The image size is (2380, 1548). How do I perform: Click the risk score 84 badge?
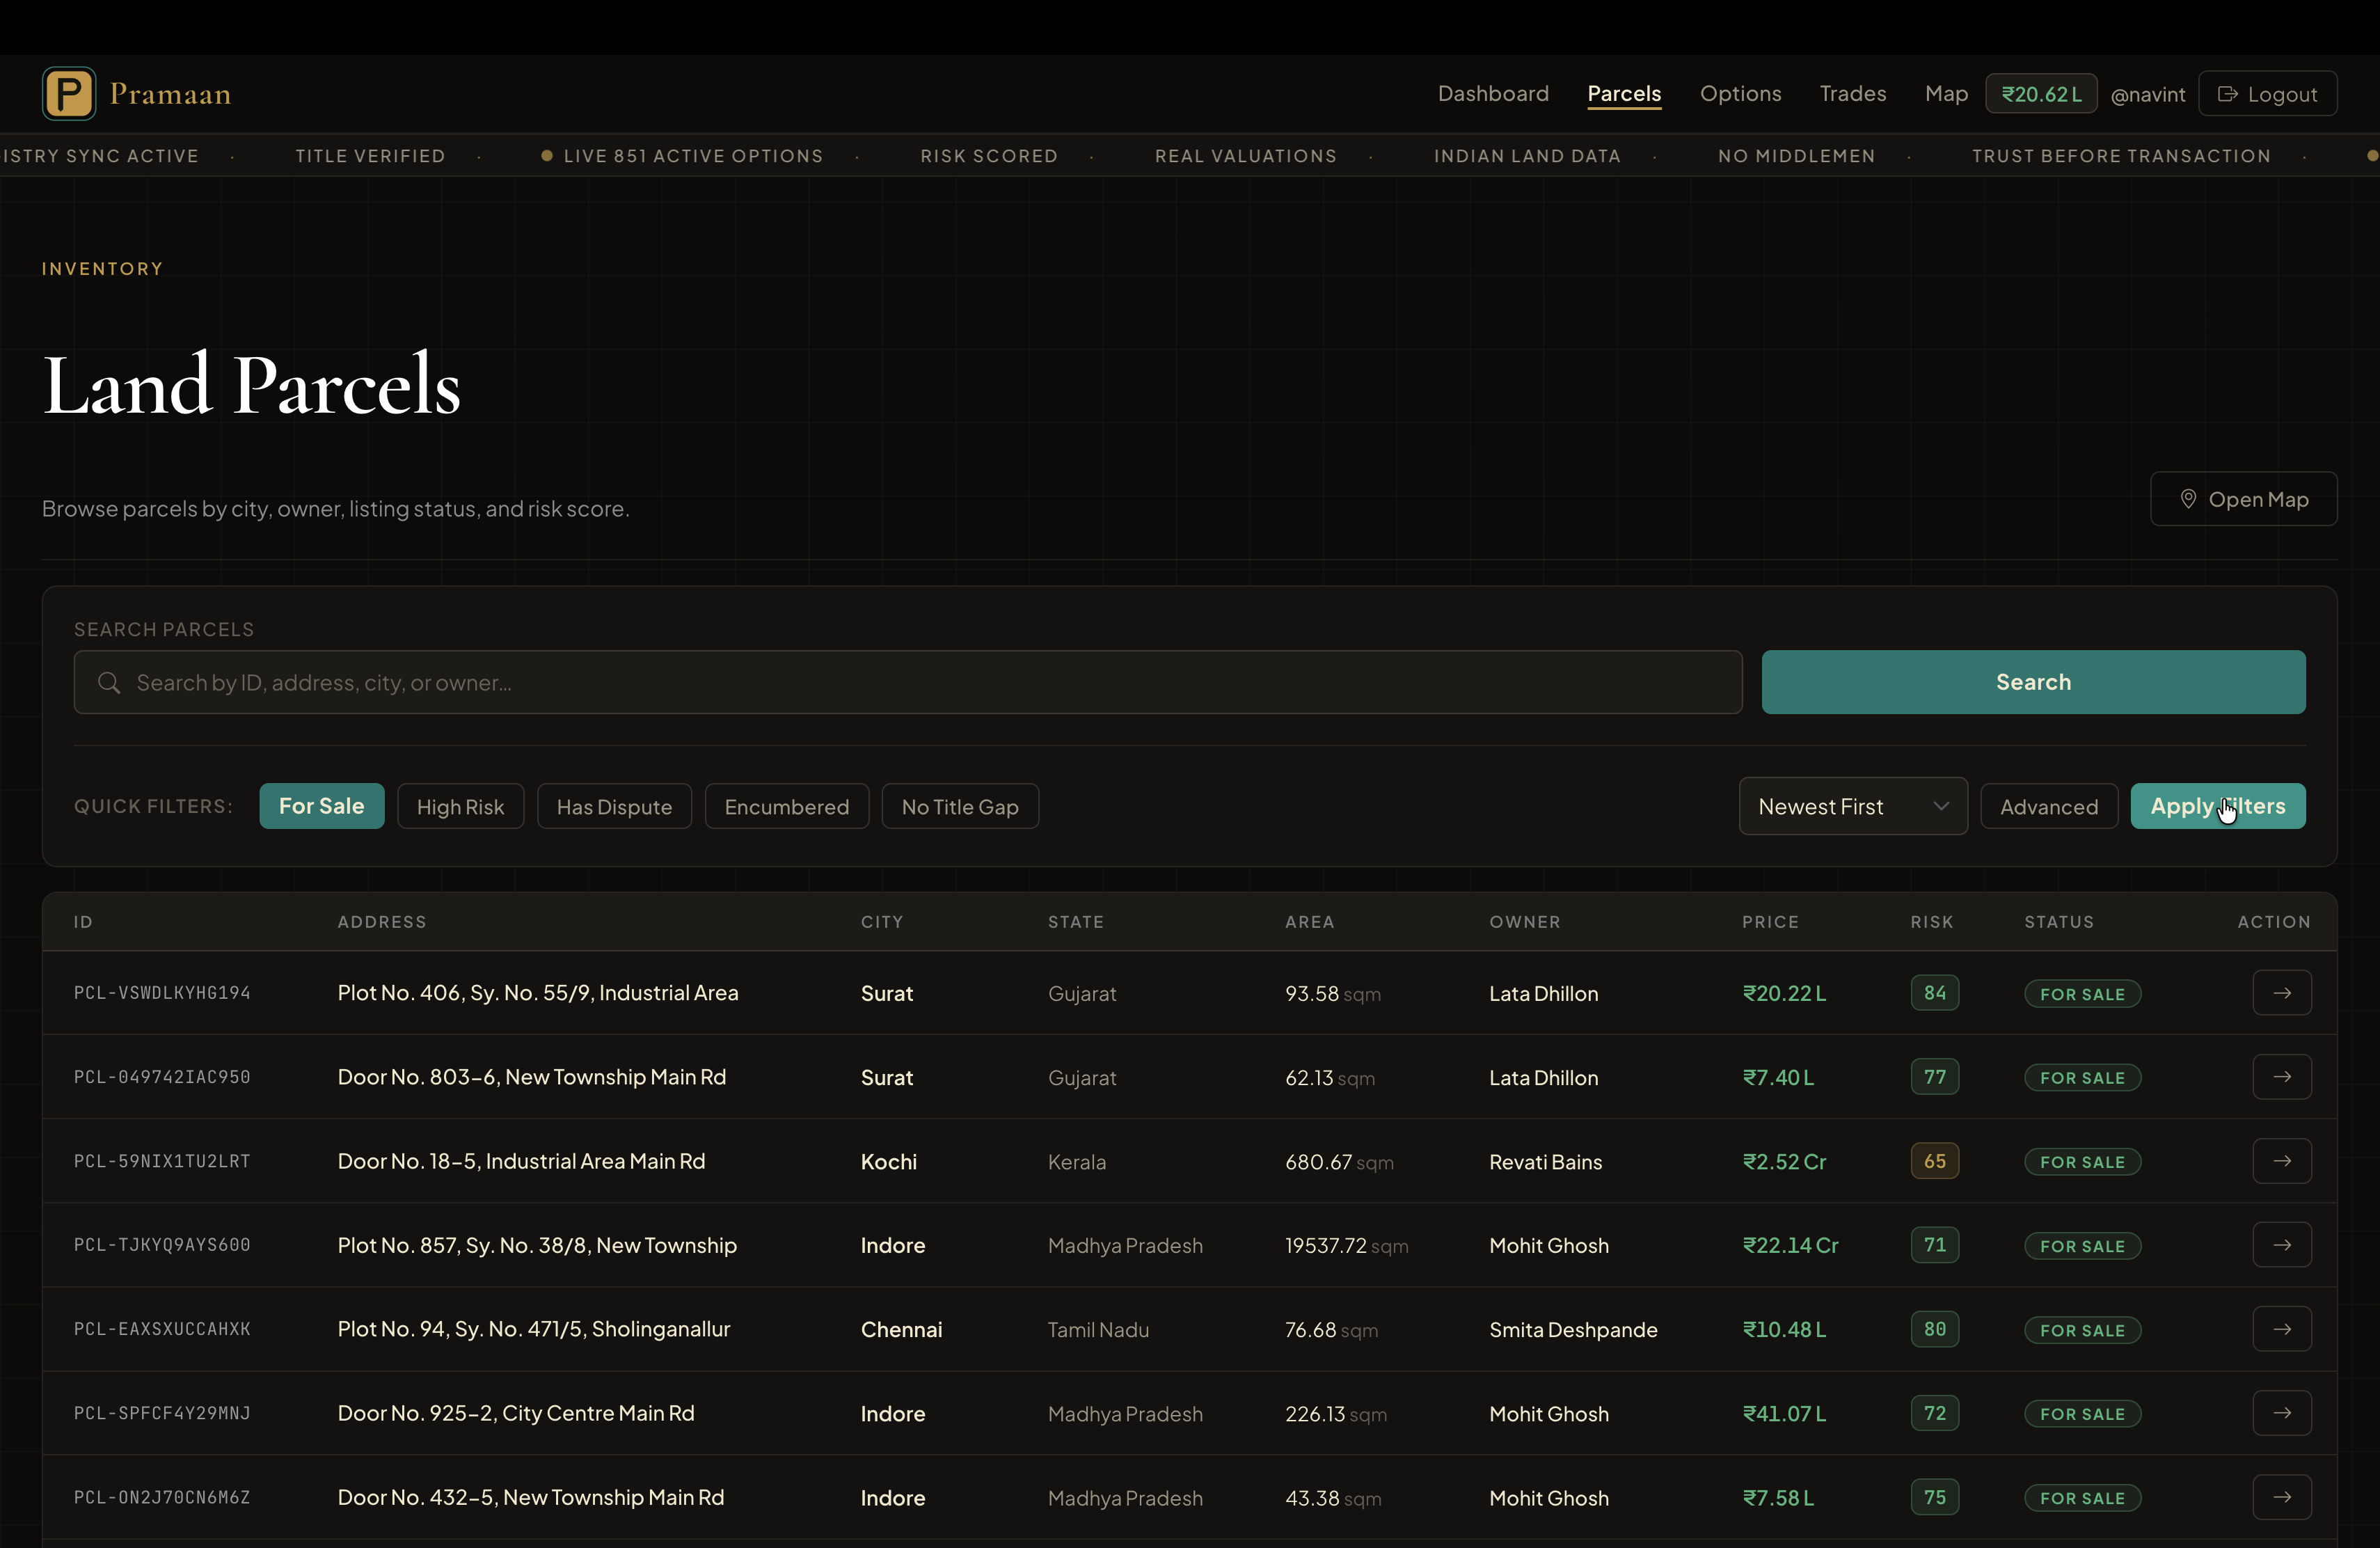[x=1934, y=993]
